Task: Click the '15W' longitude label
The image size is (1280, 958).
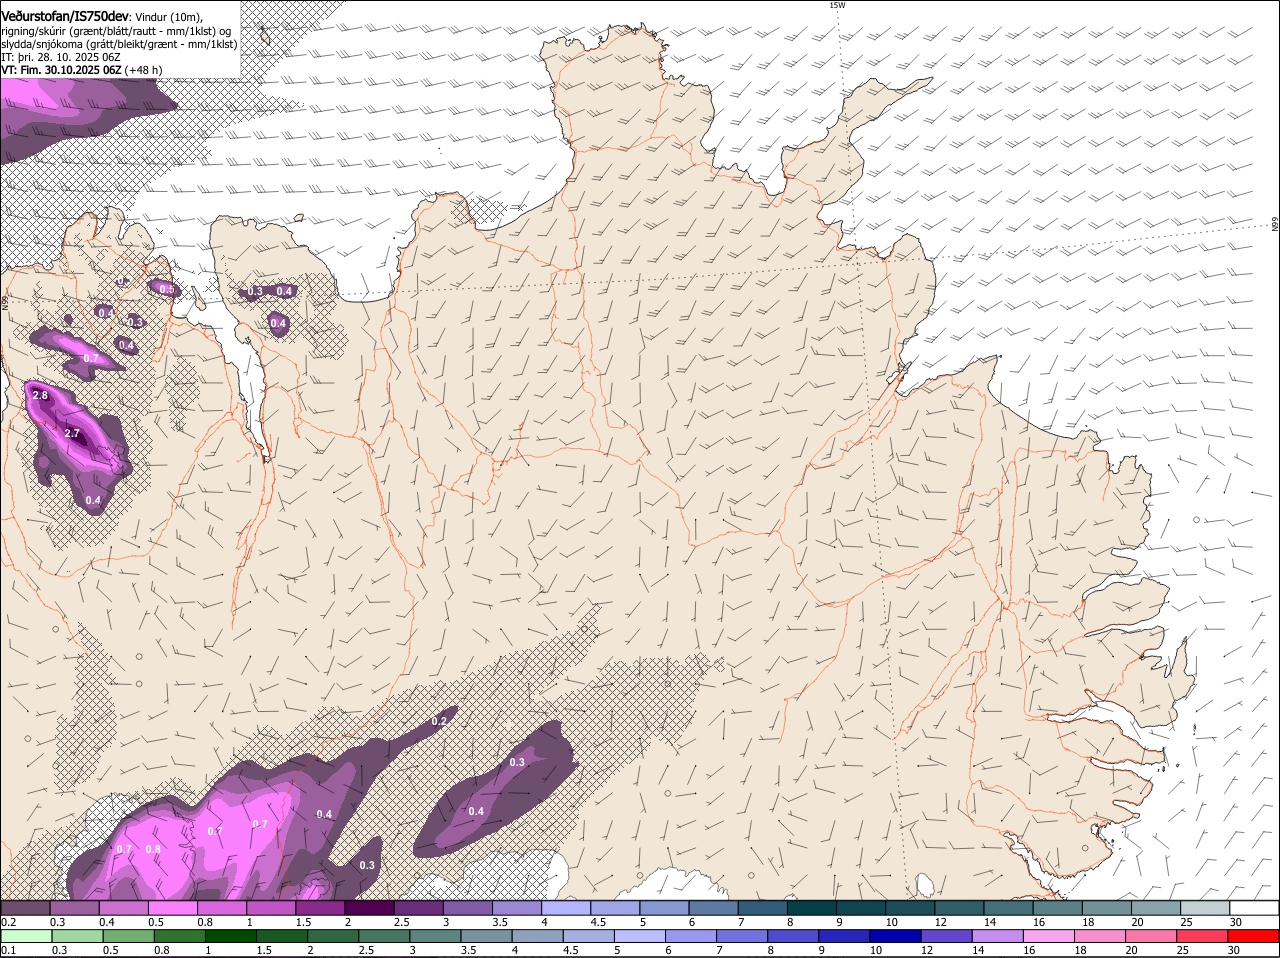Action: pos(837,5)
